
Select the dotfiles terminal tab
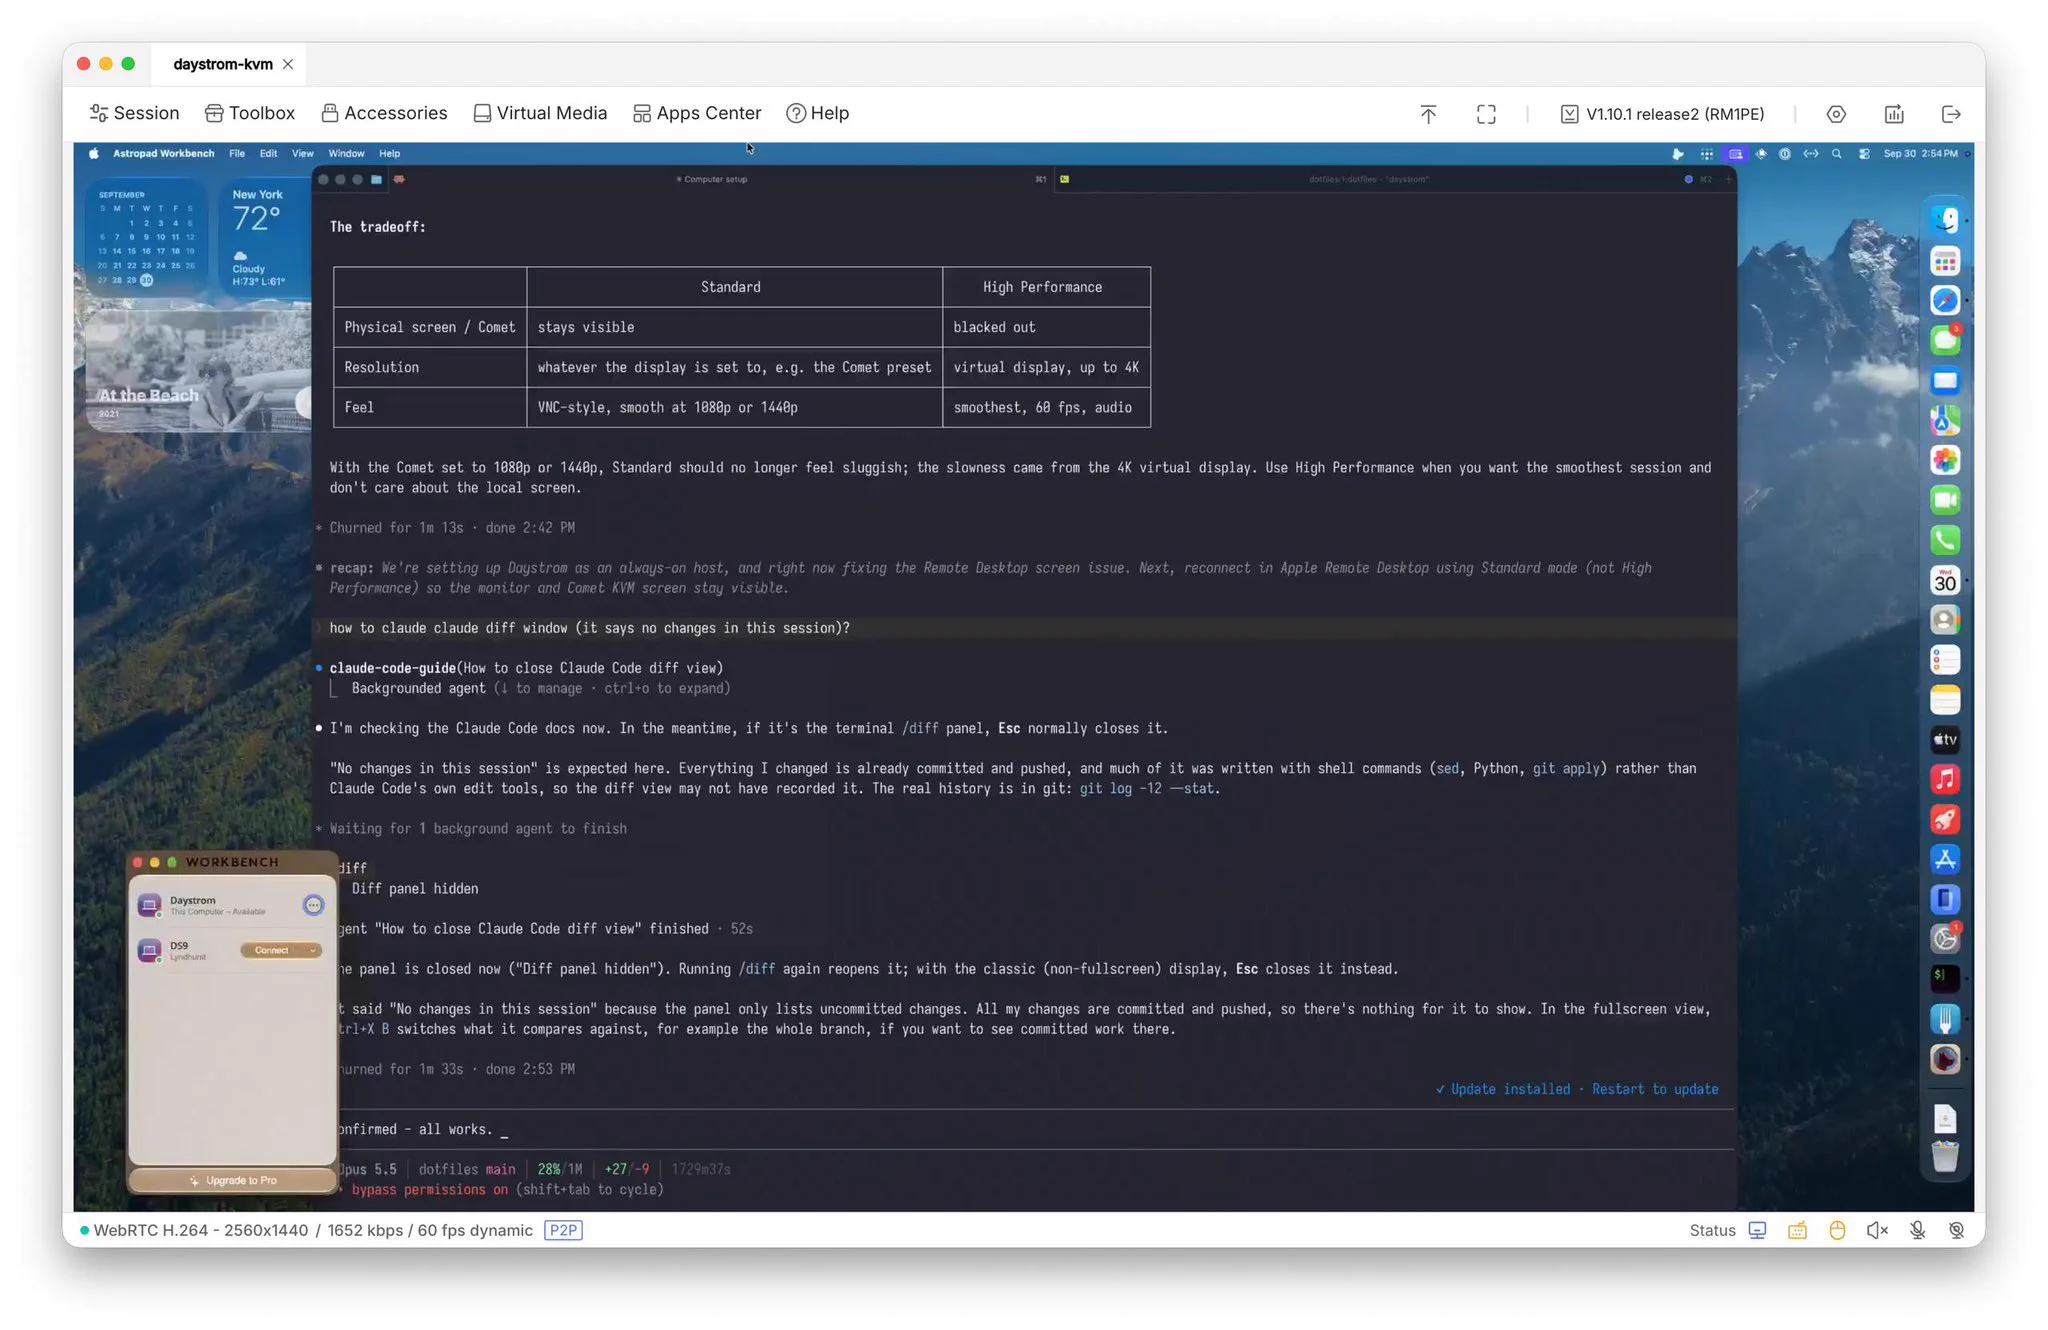click(1368, 180)
